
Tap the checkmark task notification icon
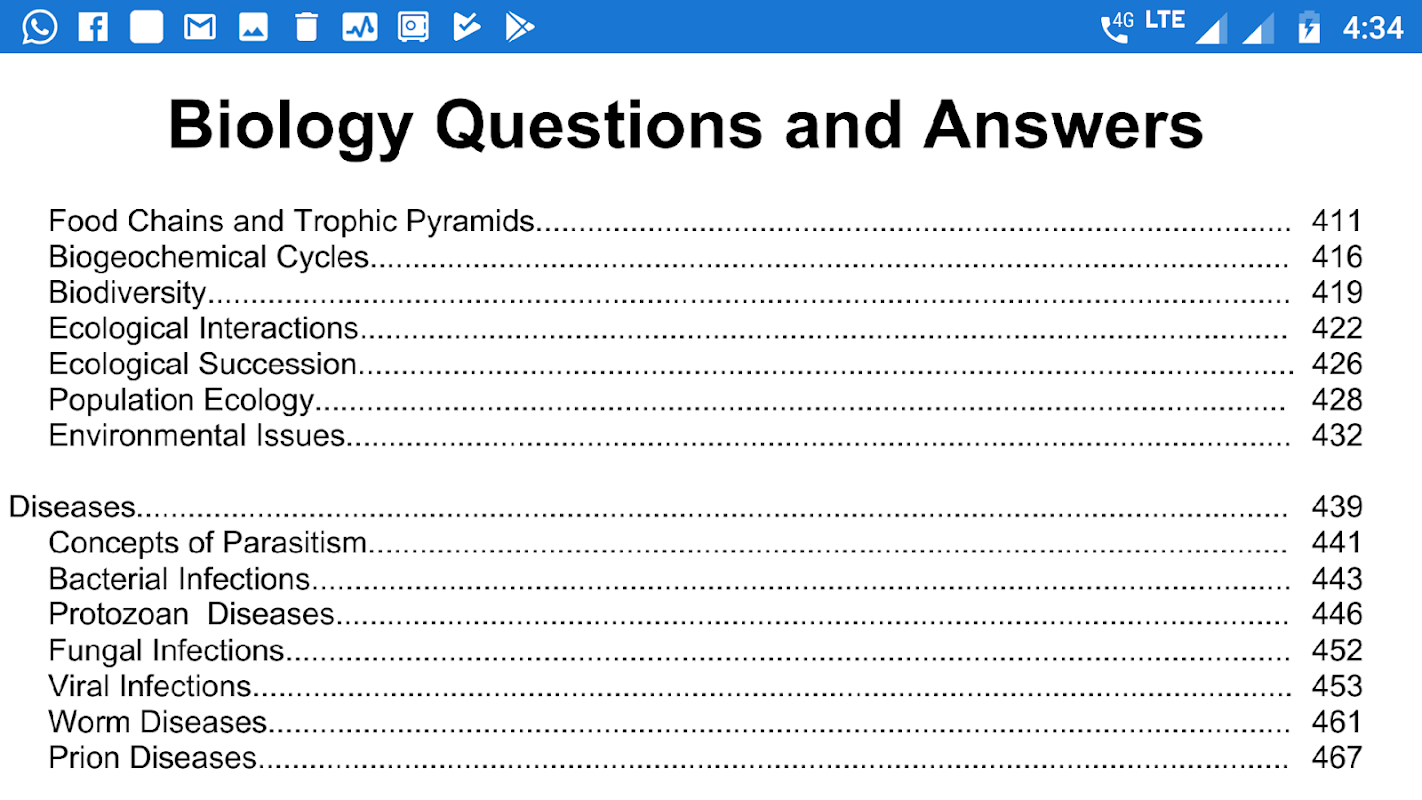(x=466, y=27)
